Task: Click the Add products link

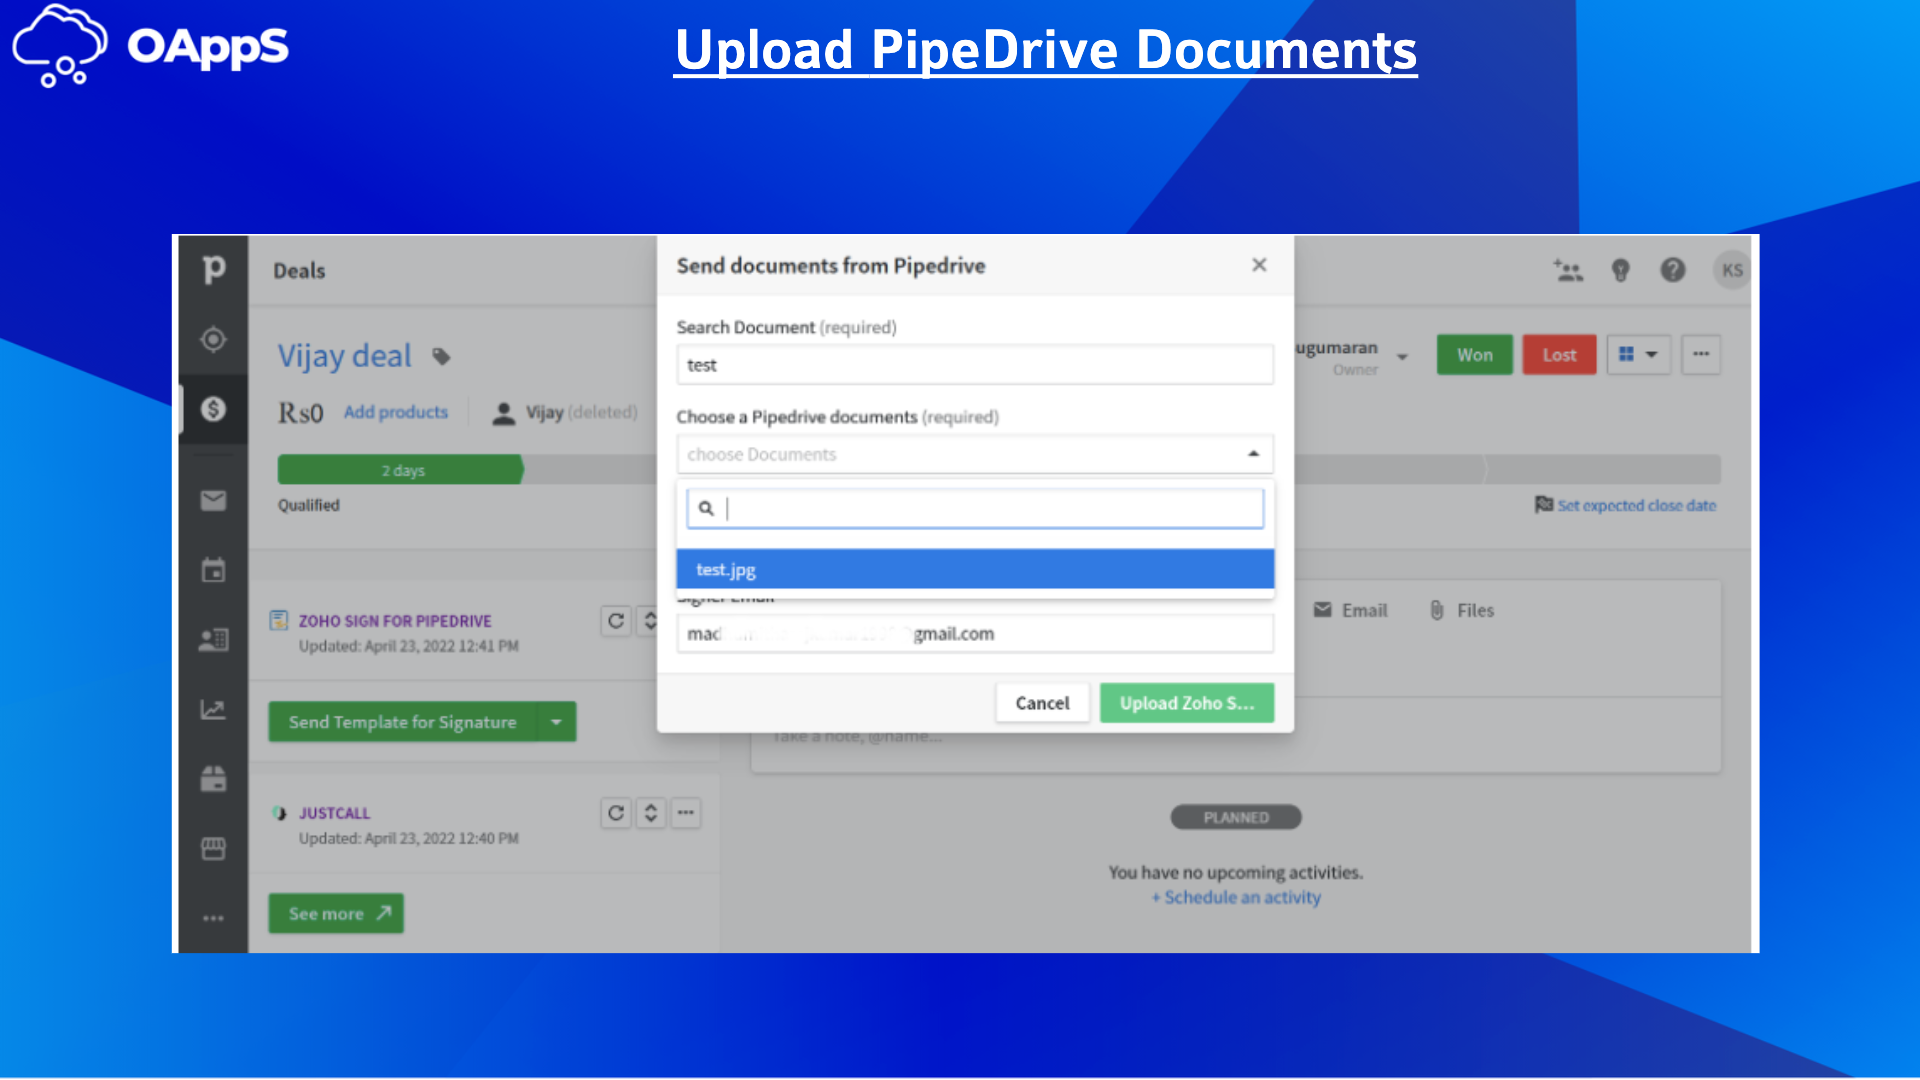Action: coord(396,412)
